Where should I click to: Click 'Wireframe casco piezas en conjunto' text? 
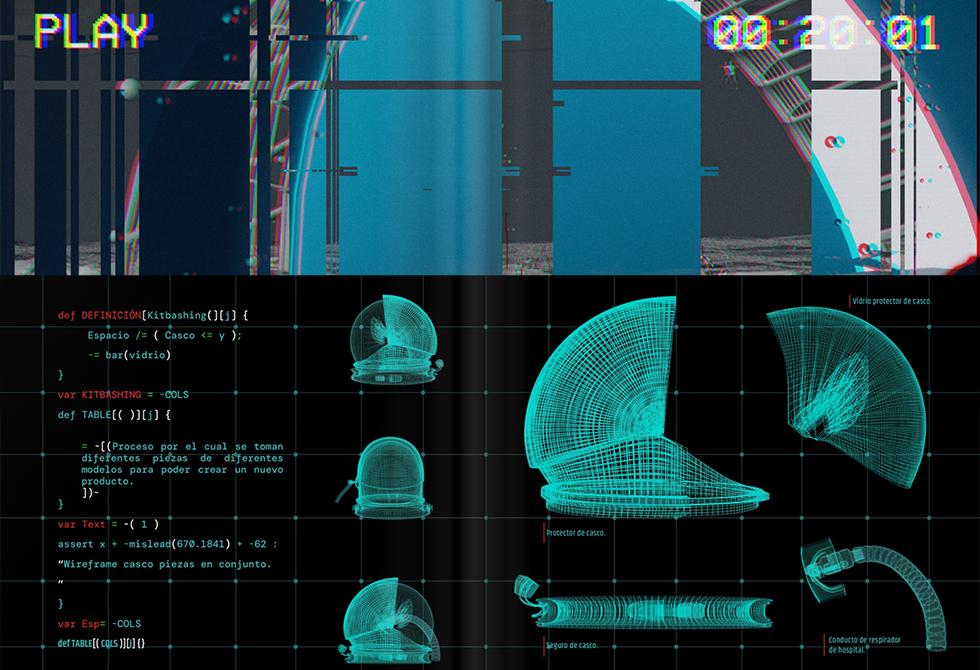pos(167,564)
